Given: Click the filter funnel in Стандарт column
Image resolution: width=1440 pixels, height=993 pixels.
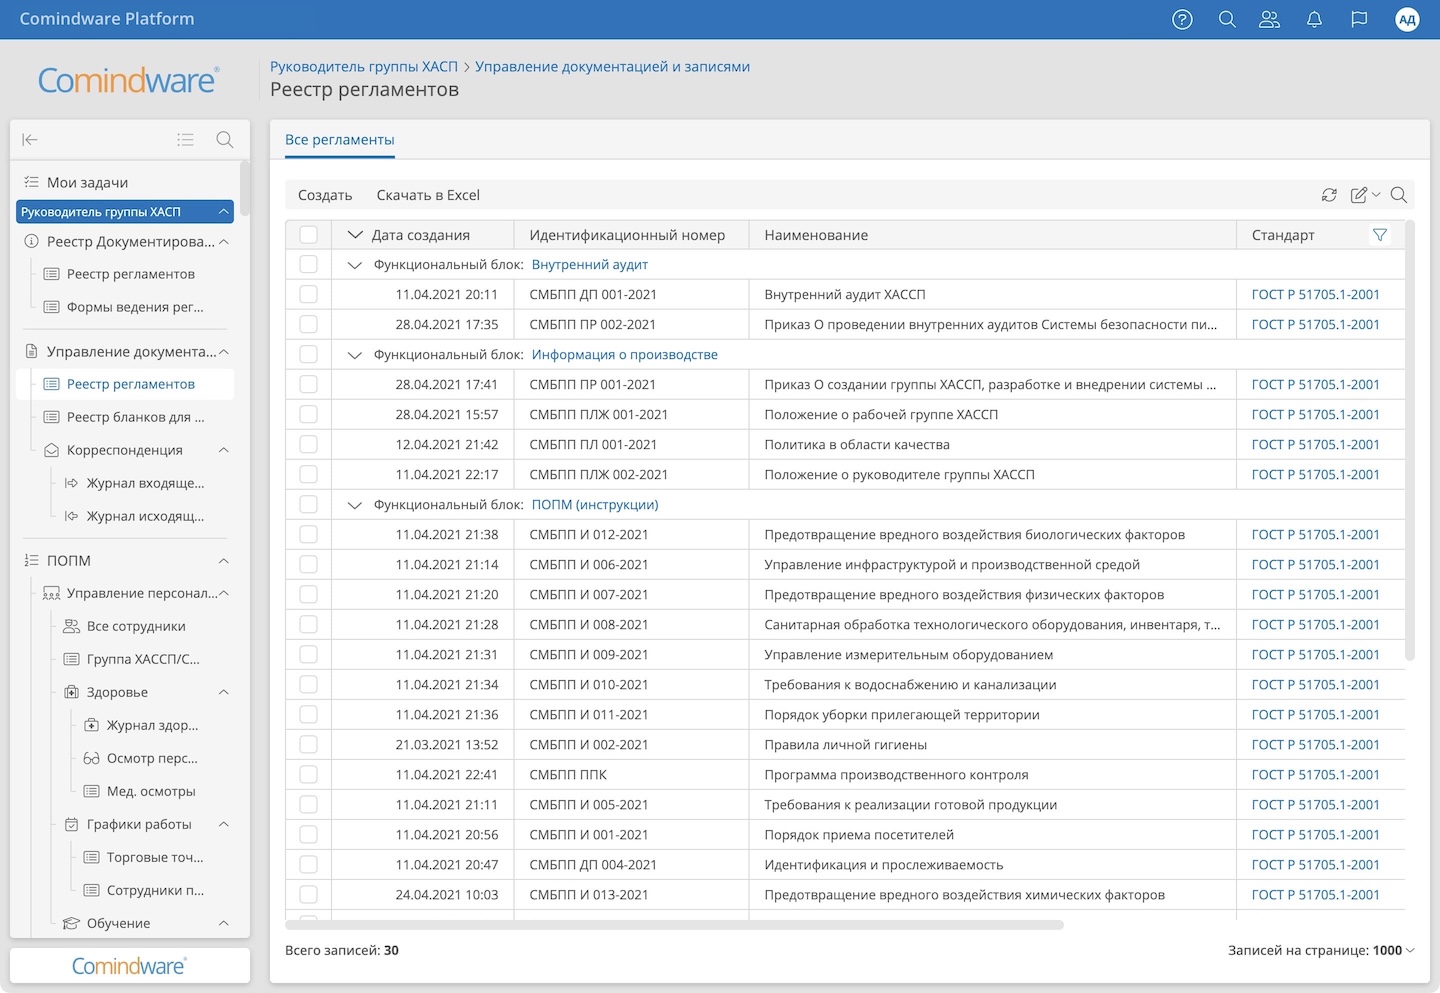Looking at the screenshot, I should coord(1380,235).
